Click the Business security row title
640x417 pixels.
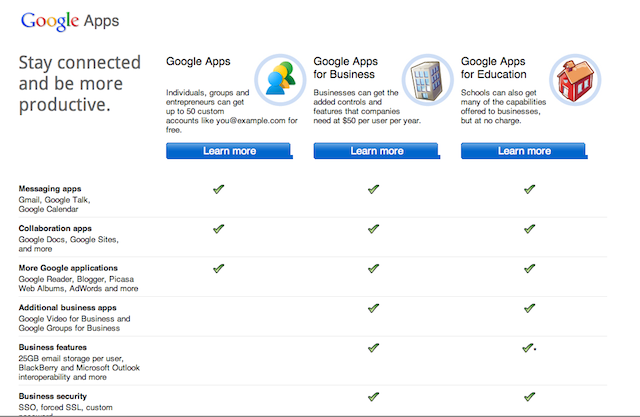(x=53, y=396)
